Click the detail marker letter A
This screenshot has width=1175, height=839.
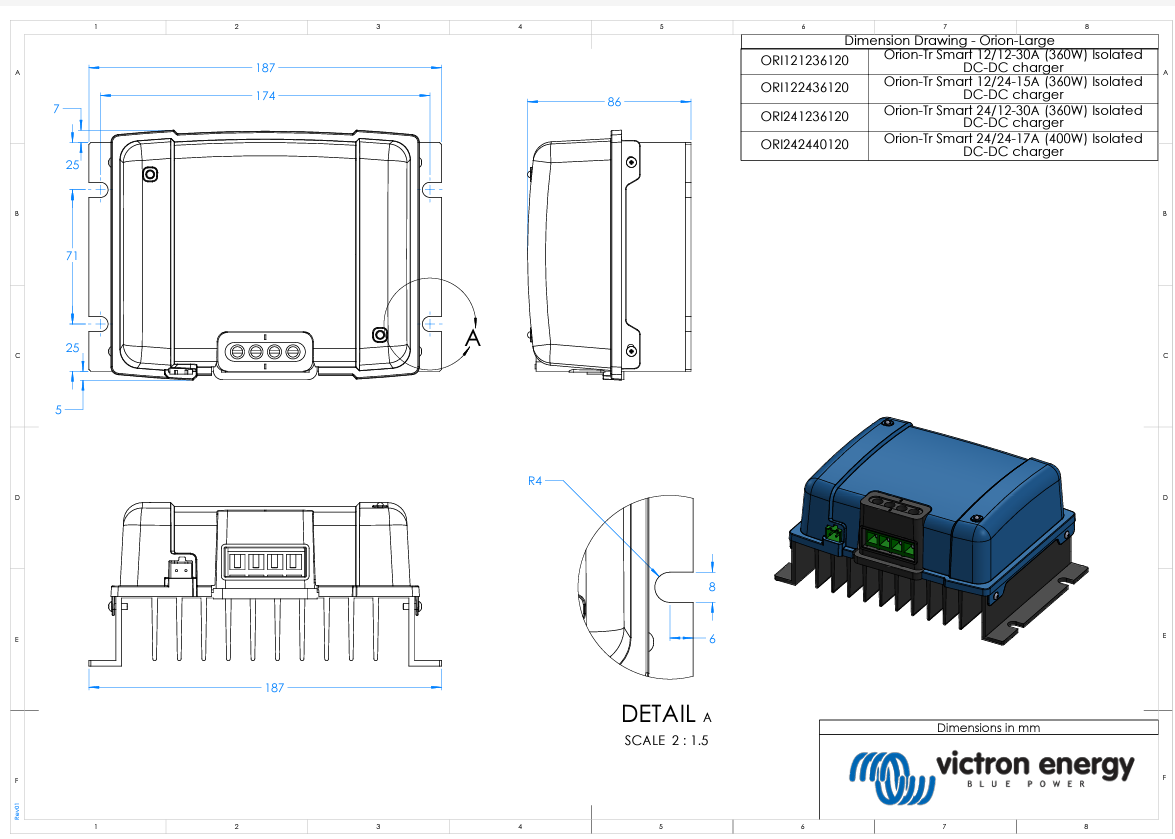[x=474, y=339]
